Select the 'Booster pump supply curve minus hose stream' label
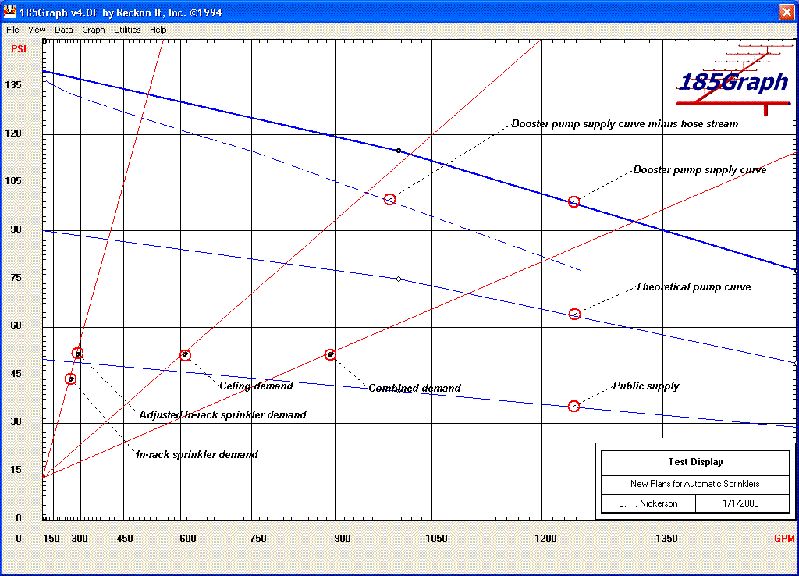The image size is (799, 576). tap(625, 124)
